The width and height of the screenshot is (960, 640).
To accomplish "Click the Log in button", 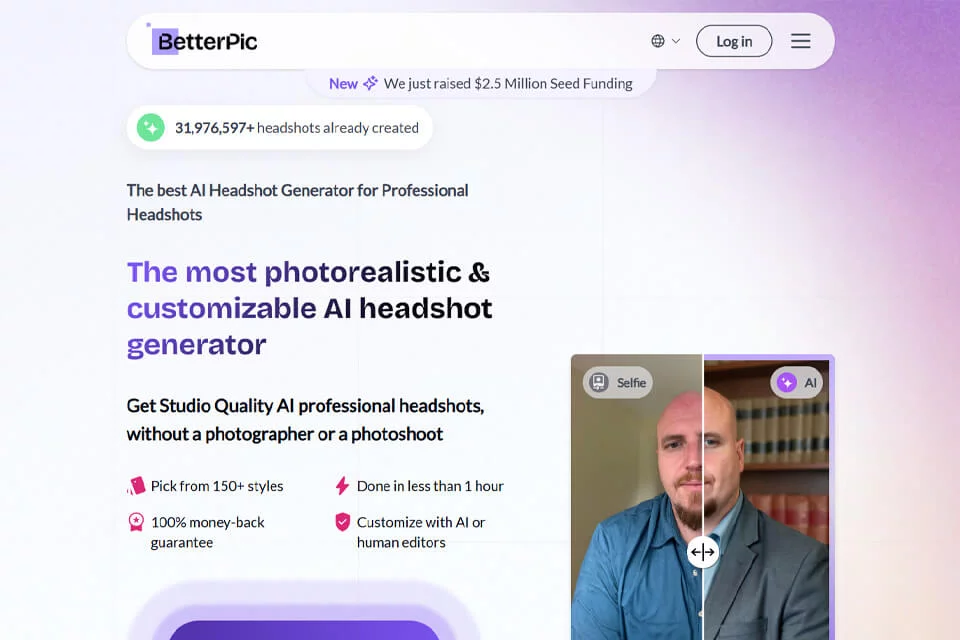I will (x=733, y=41).
